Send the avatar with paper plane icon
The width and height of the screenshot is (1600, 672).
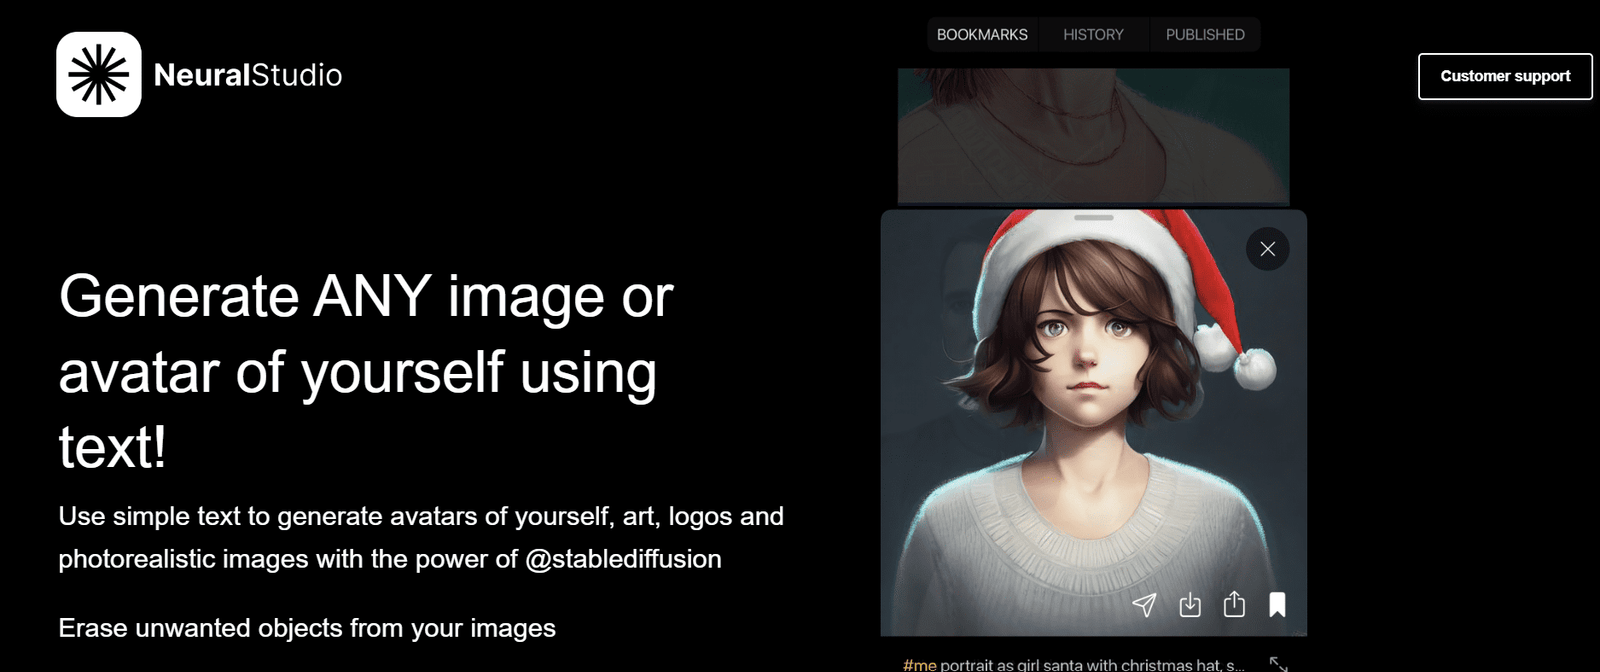[1144, 605]
